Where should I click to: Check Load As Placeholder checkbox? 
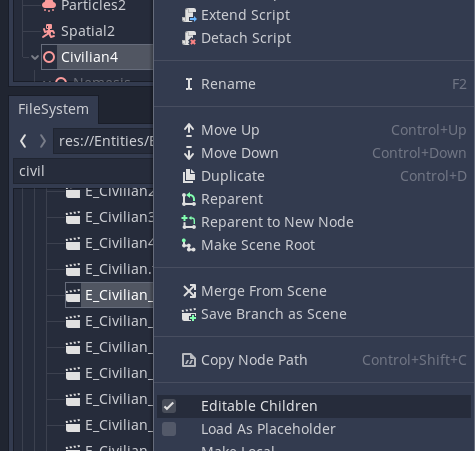pyautogui.click(x=169, y=429)
